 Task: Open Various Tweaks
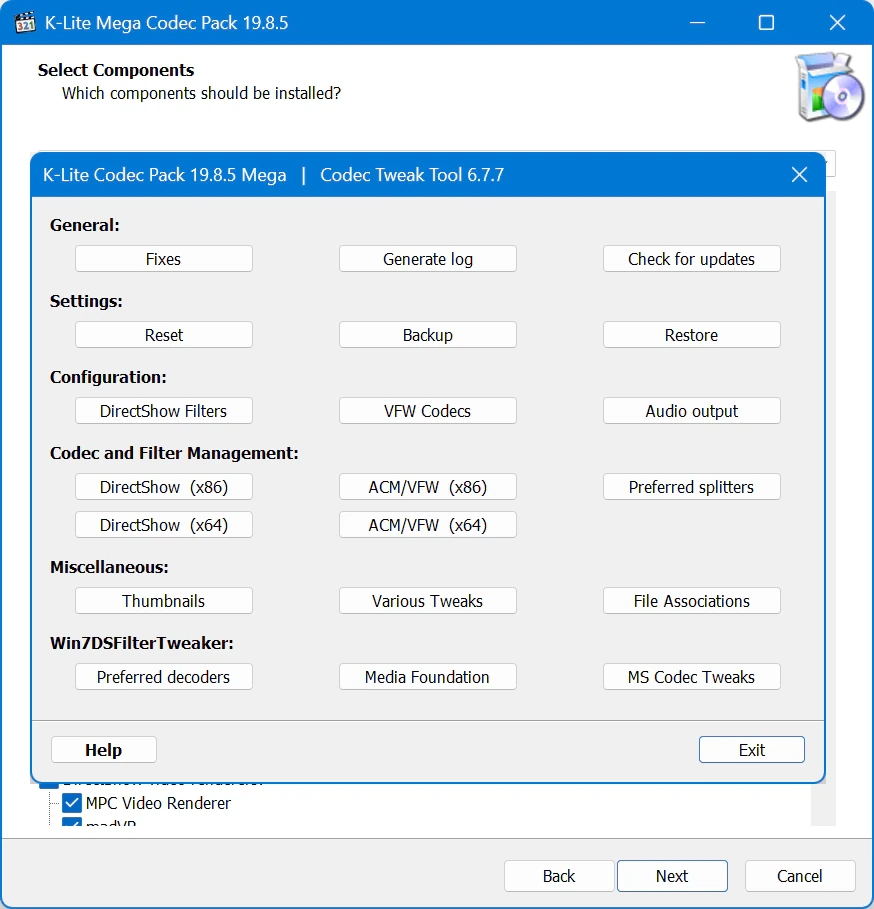428,601
